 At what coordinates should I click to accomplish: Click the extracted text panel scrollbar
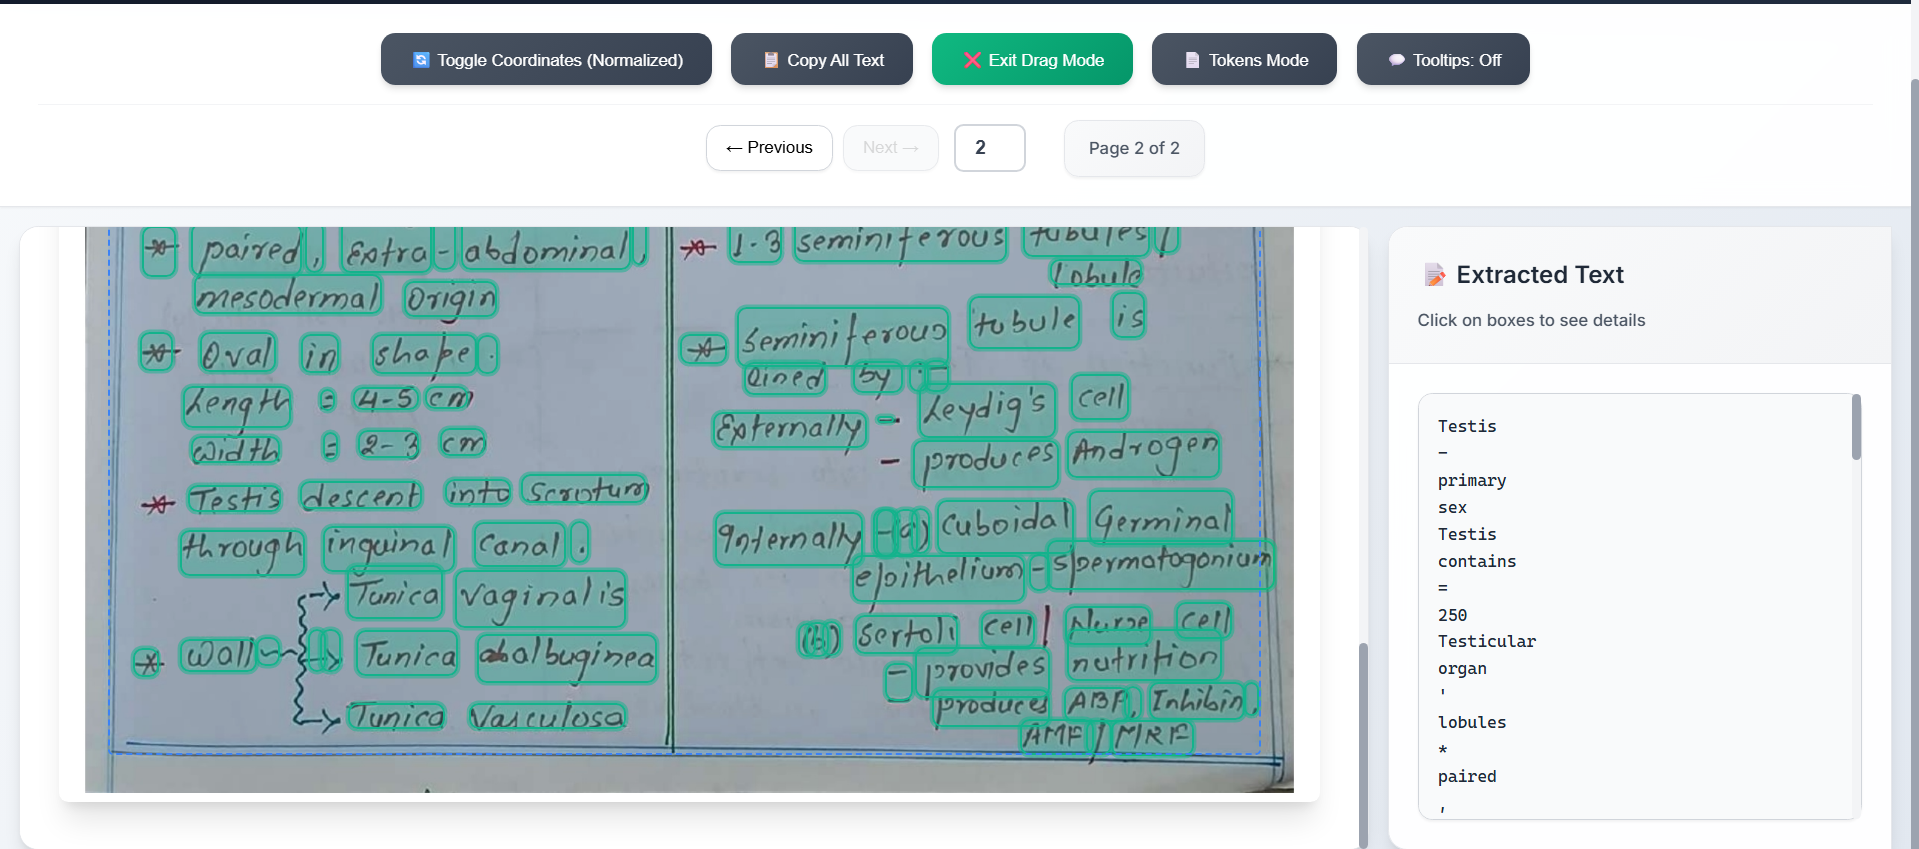[x=1856, y=428]
